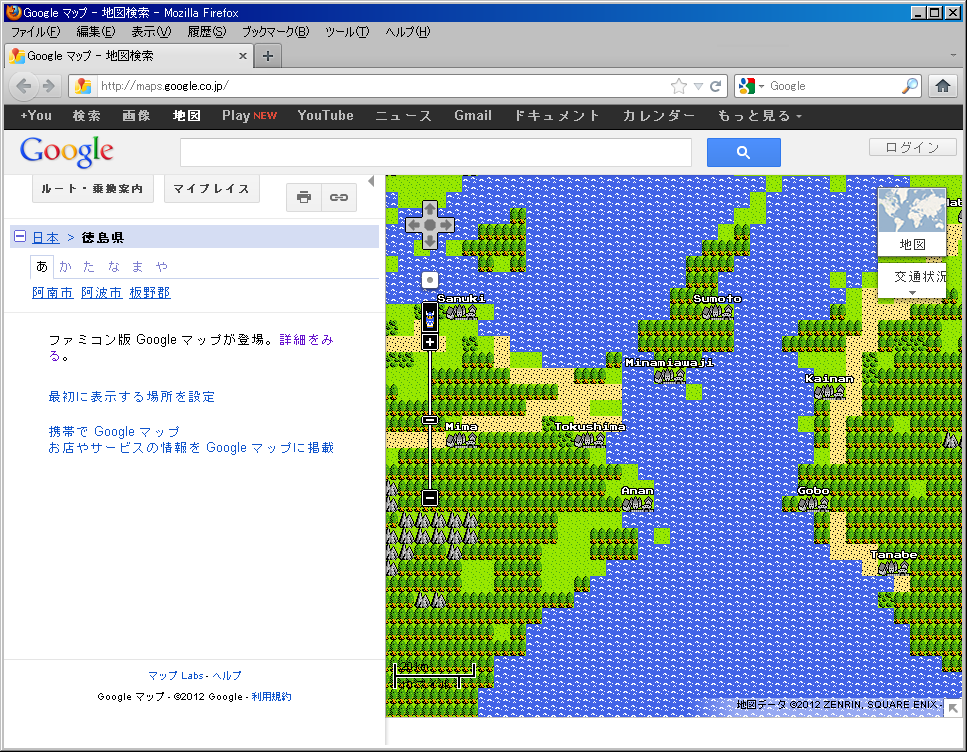967x752 pixels.
Task: Open the 履歴 menu
Action: (207, 31)
